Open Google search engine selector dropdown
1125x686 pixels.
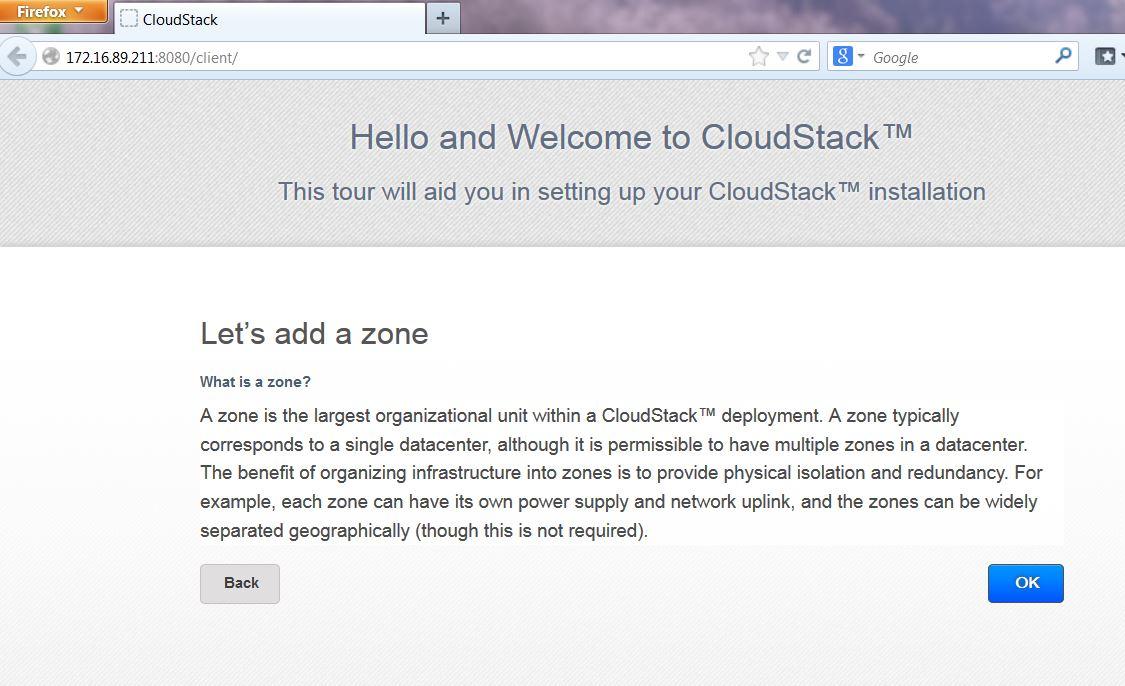849,57
